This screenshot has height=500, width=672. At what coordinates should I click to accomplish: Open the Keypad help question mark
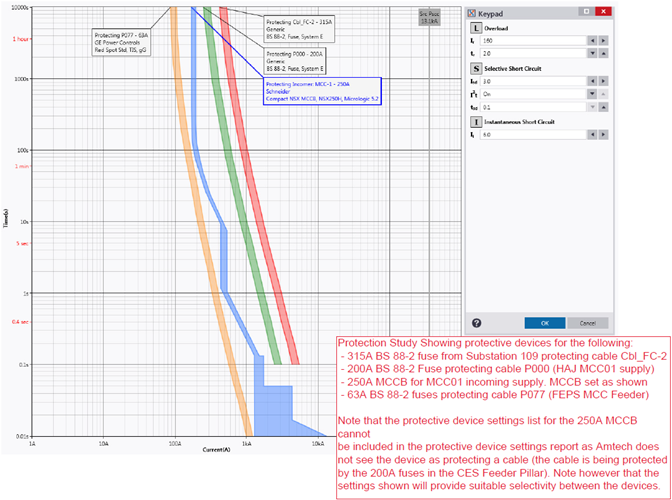click(x=476, y=323)
